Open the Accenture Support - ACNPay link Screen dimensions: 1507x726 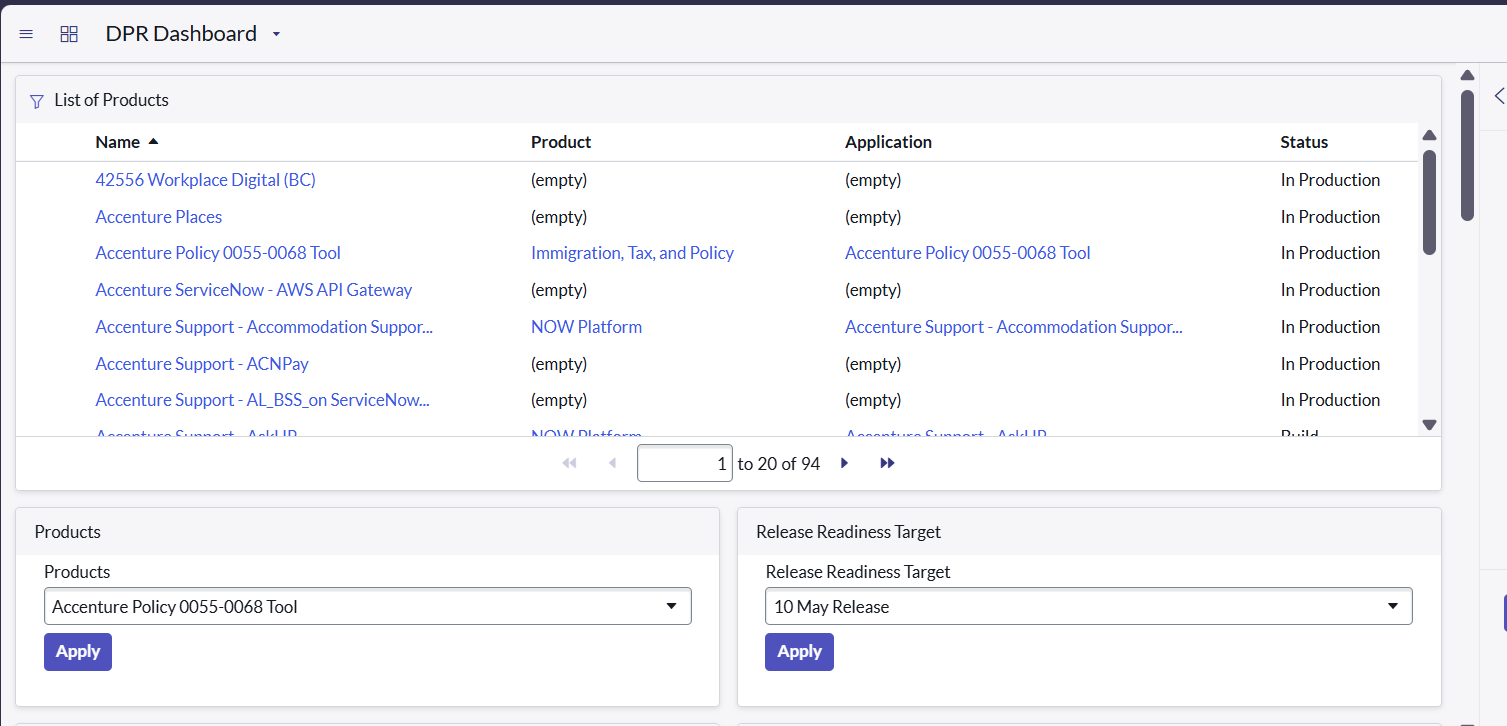pos(202,364)
